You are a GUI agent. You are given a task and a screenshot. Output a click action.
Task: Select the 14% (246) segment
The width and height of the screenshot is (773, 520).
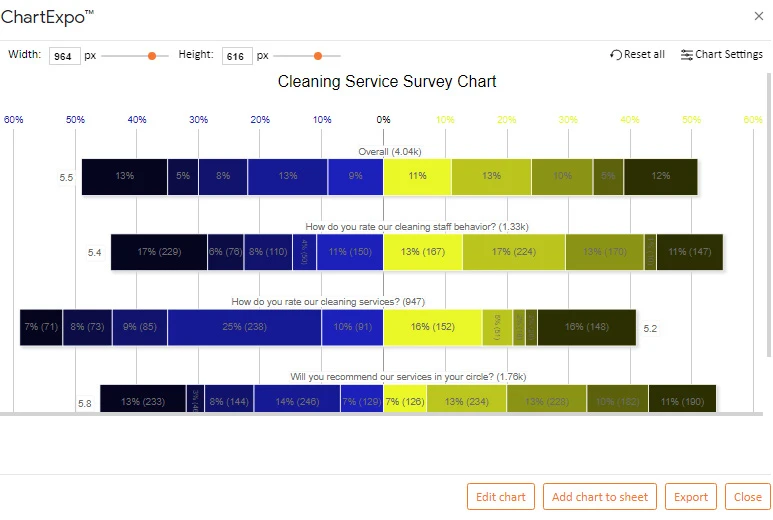point(297,399)
